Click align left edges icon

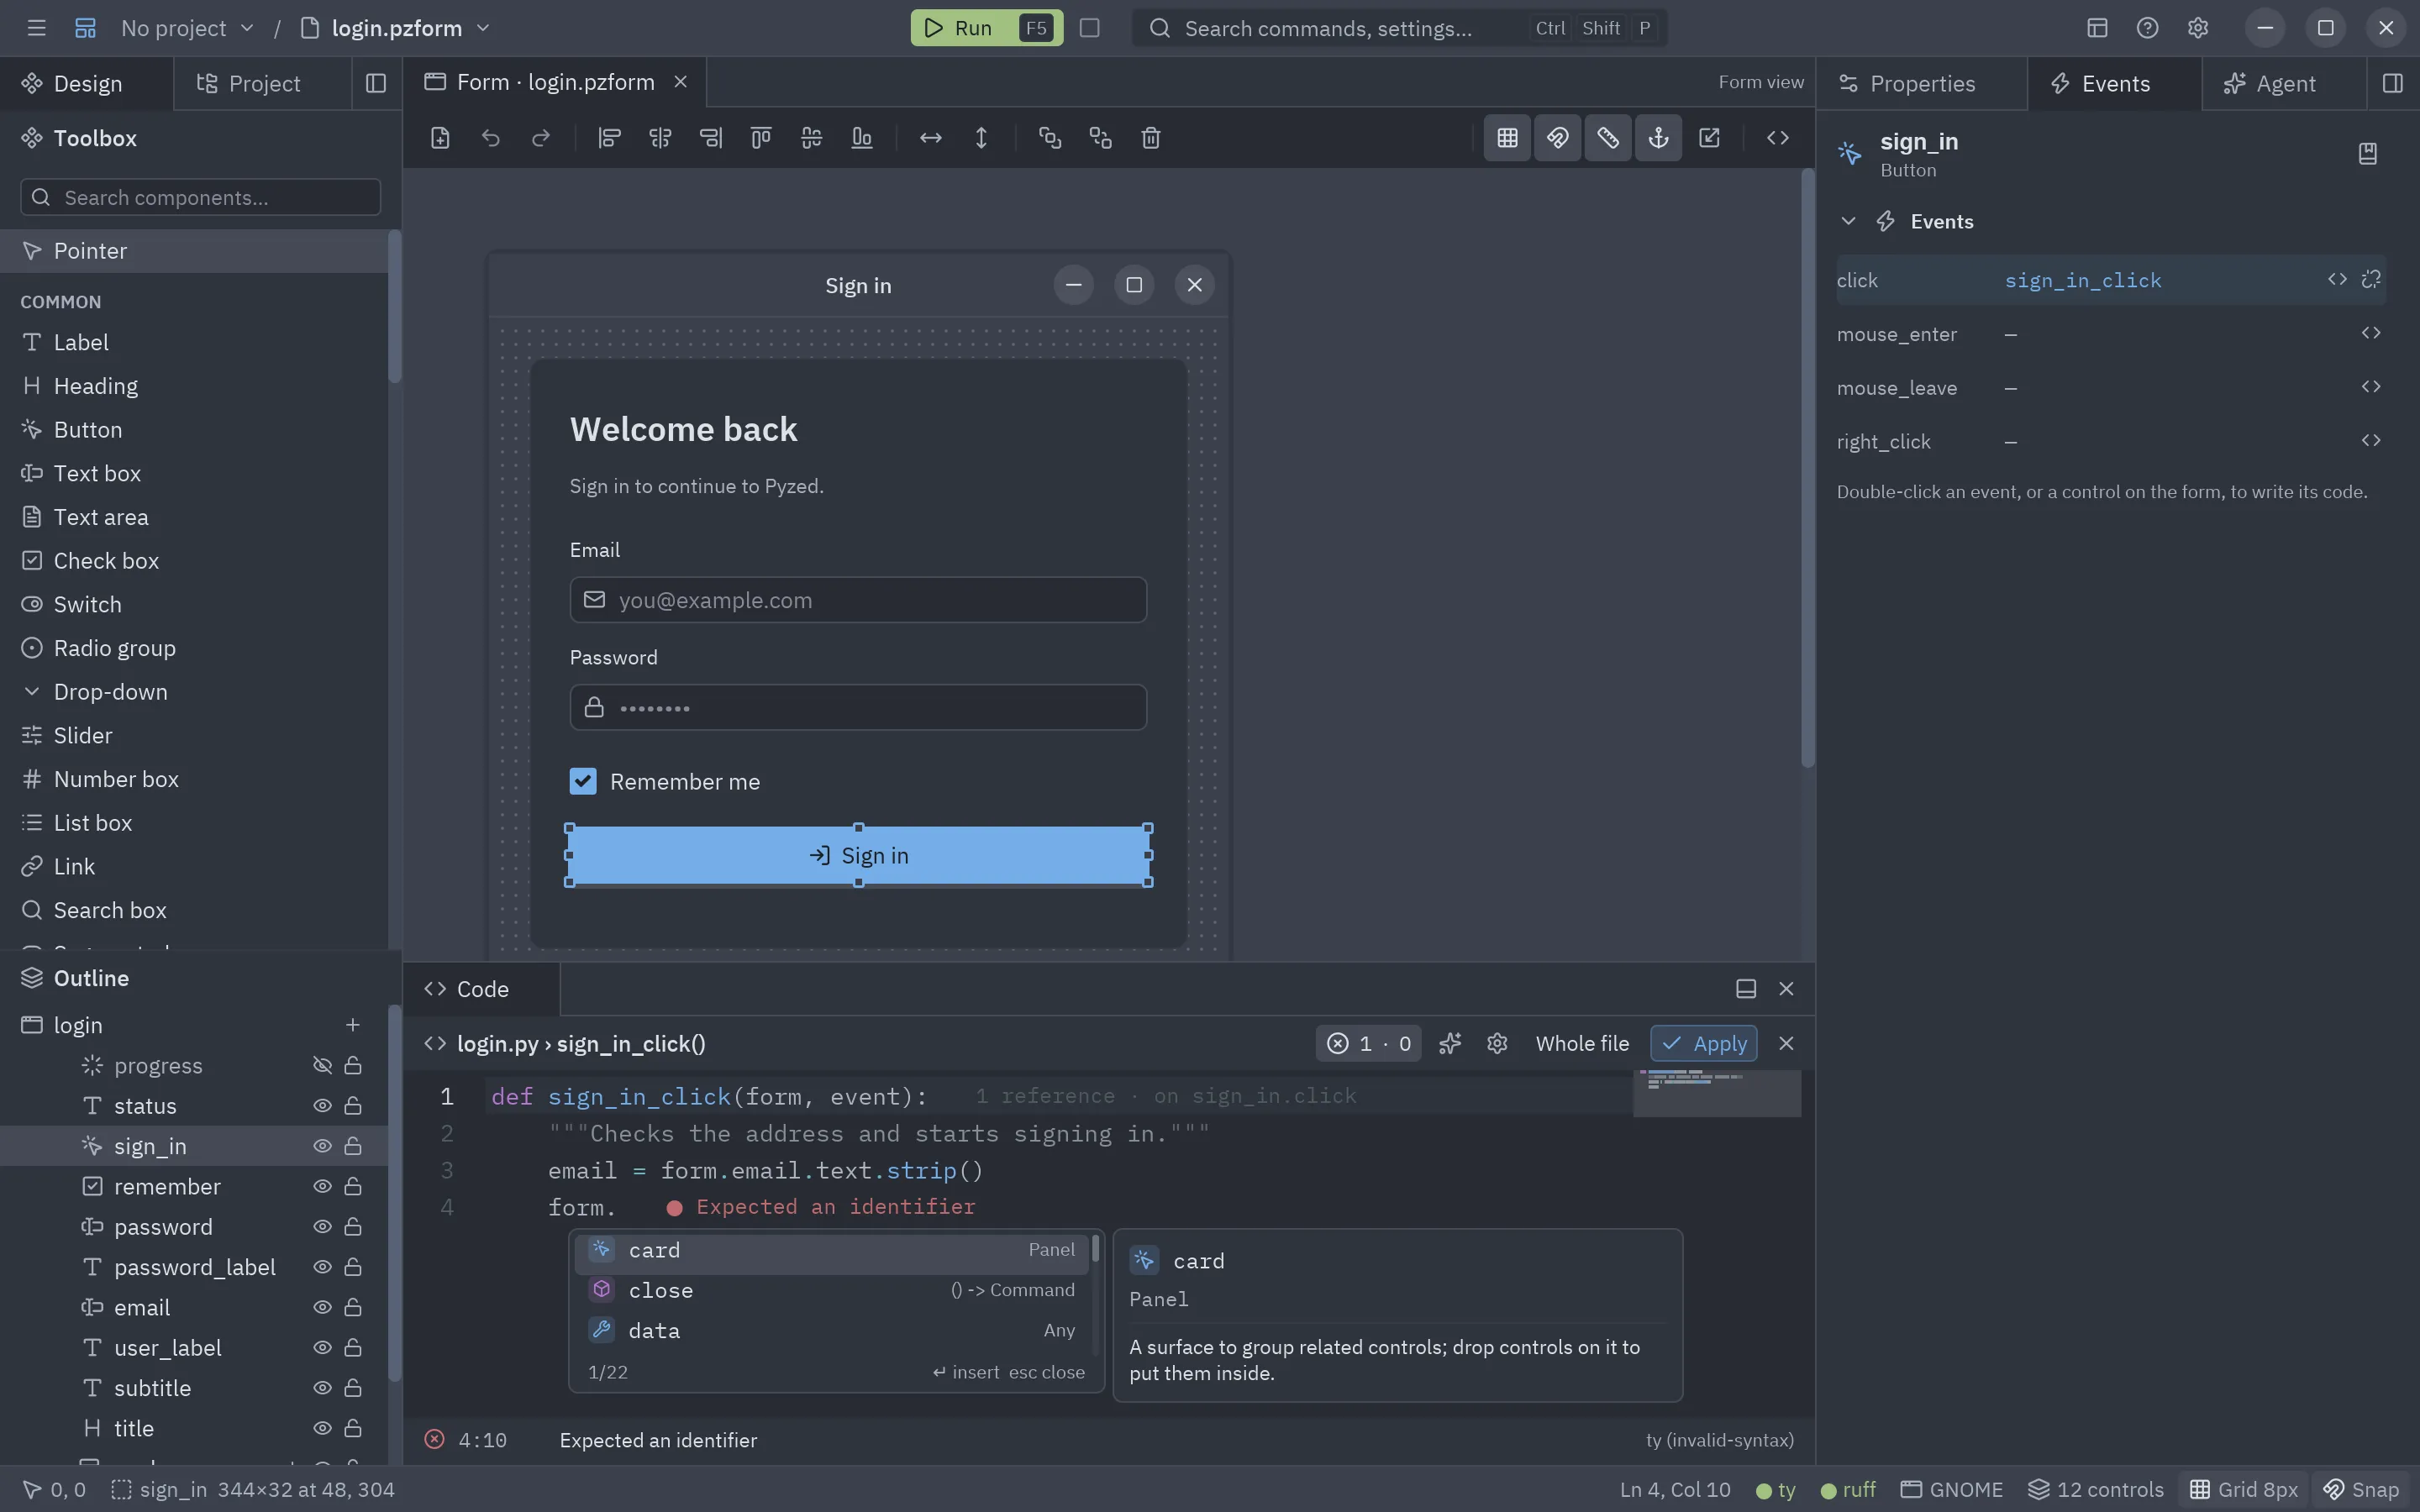[609, 138]
